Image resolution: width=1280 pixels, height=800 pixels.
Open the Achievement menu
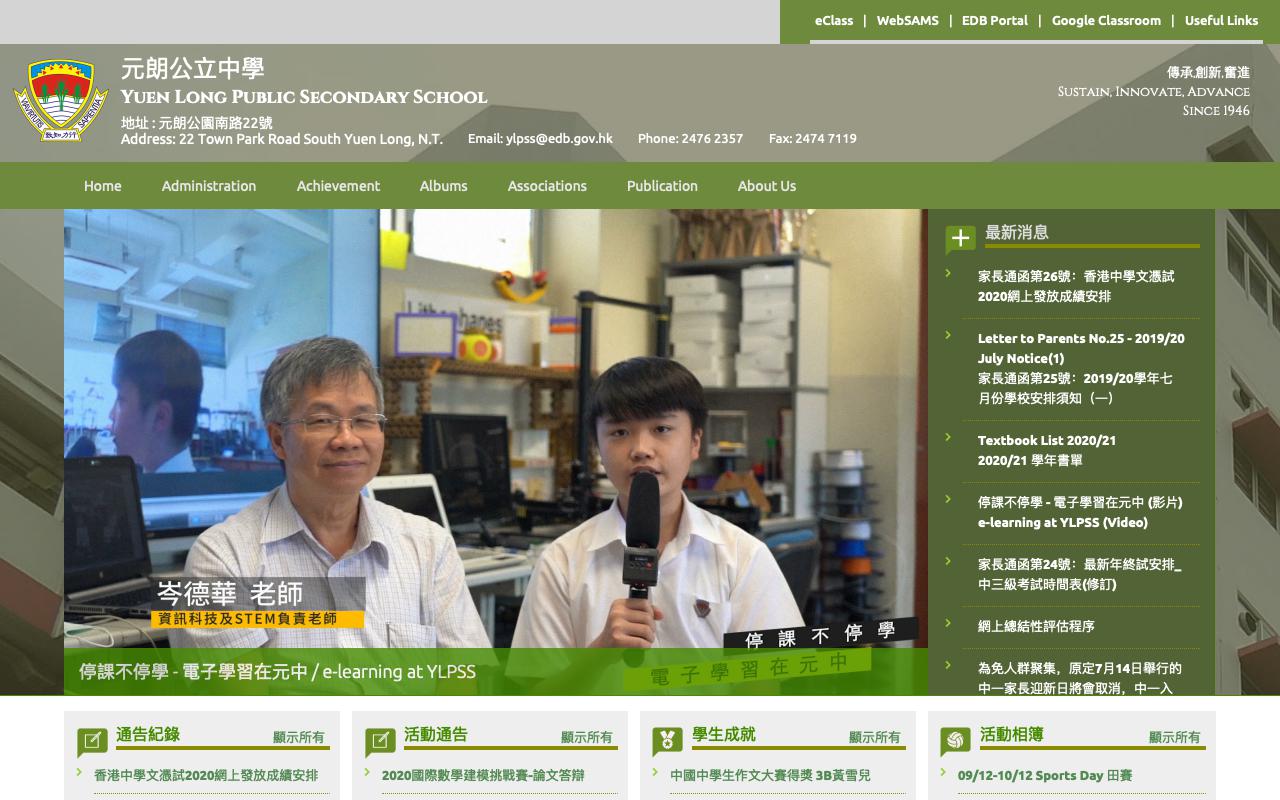pos(338,186)
